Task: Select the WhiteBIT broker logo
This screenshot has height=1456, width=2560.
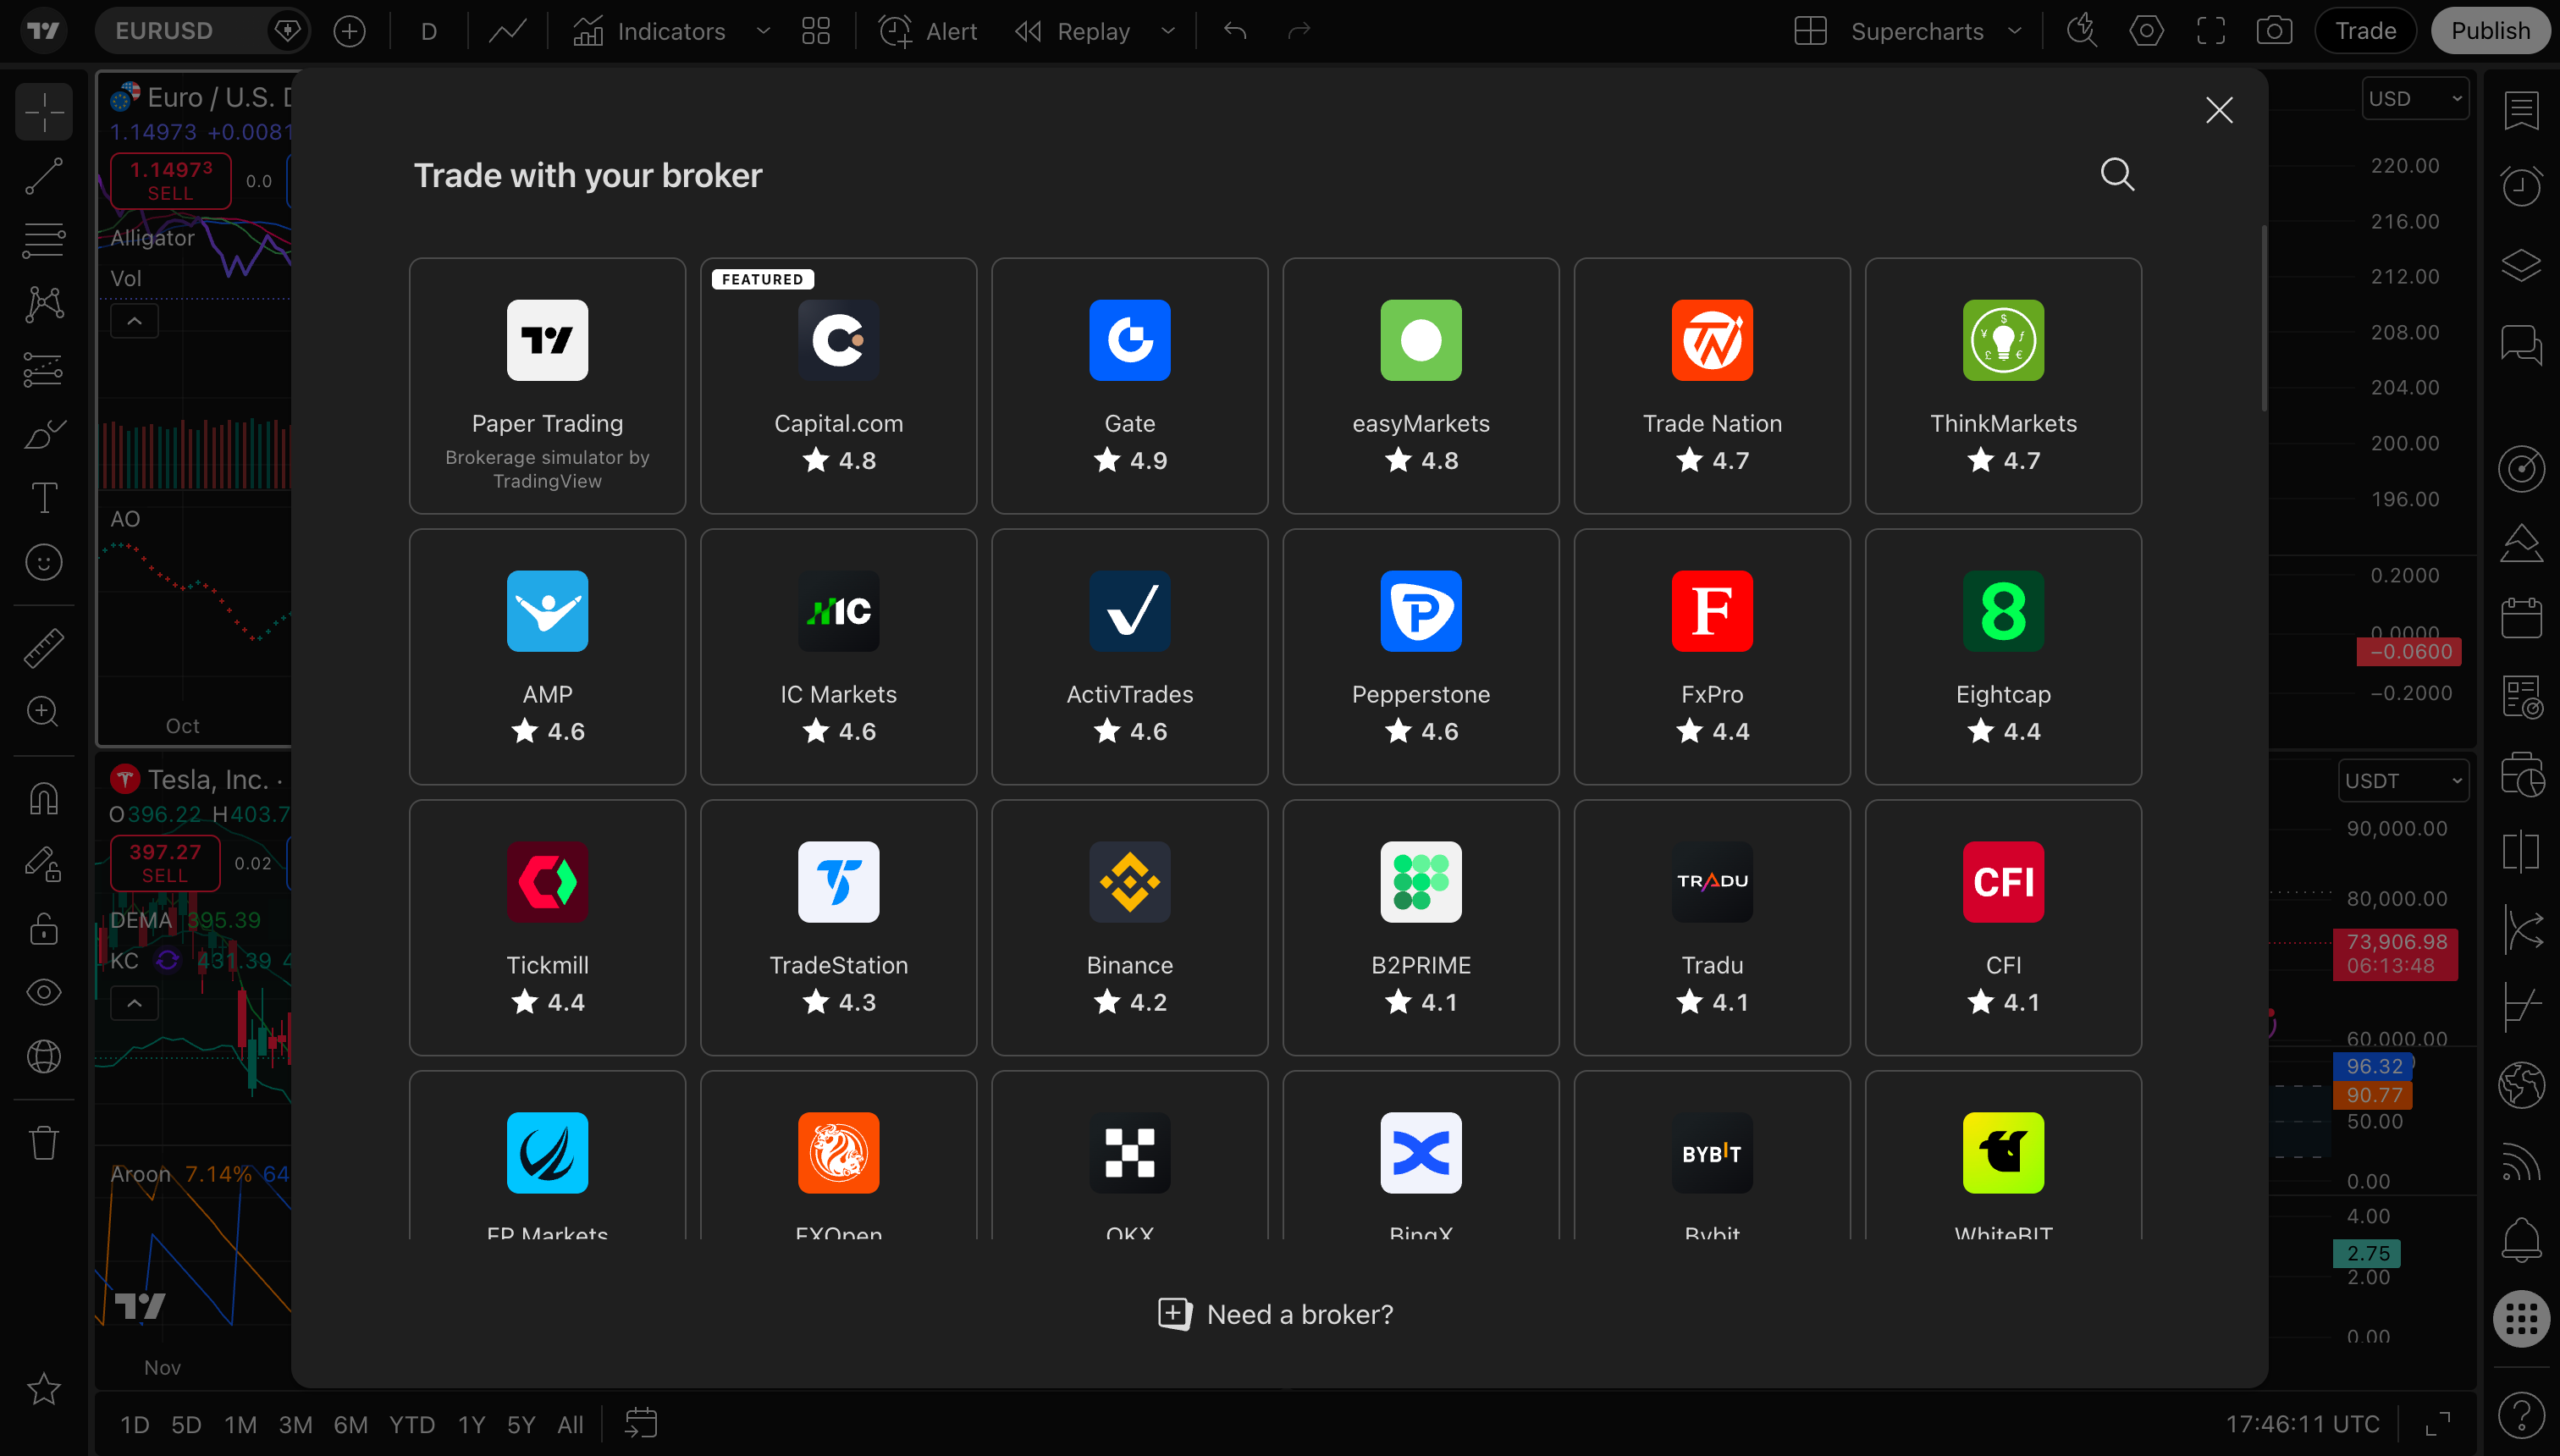Action: [2003, 1153]
